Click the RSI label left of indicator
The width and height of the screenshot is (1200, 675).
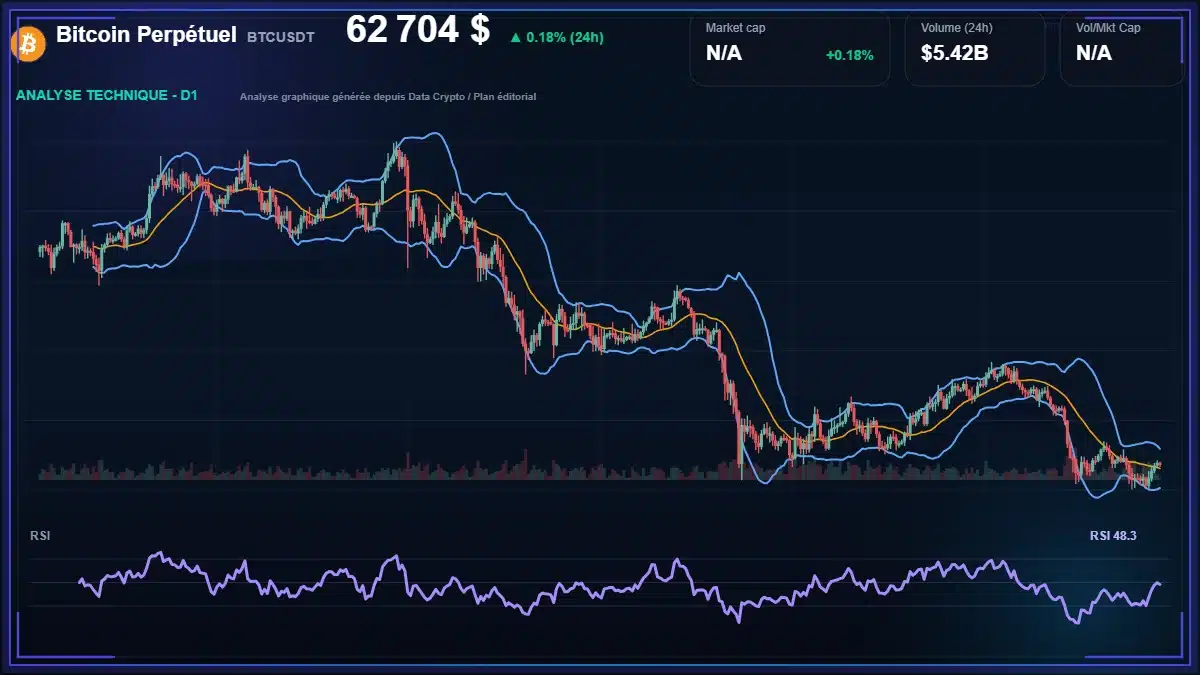pyautogui.click(x=40, y=536)
